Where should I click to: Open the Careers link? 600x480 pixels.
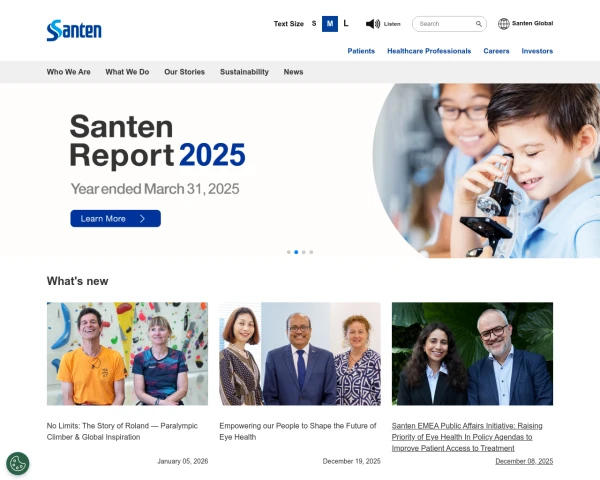pos(496,51)
